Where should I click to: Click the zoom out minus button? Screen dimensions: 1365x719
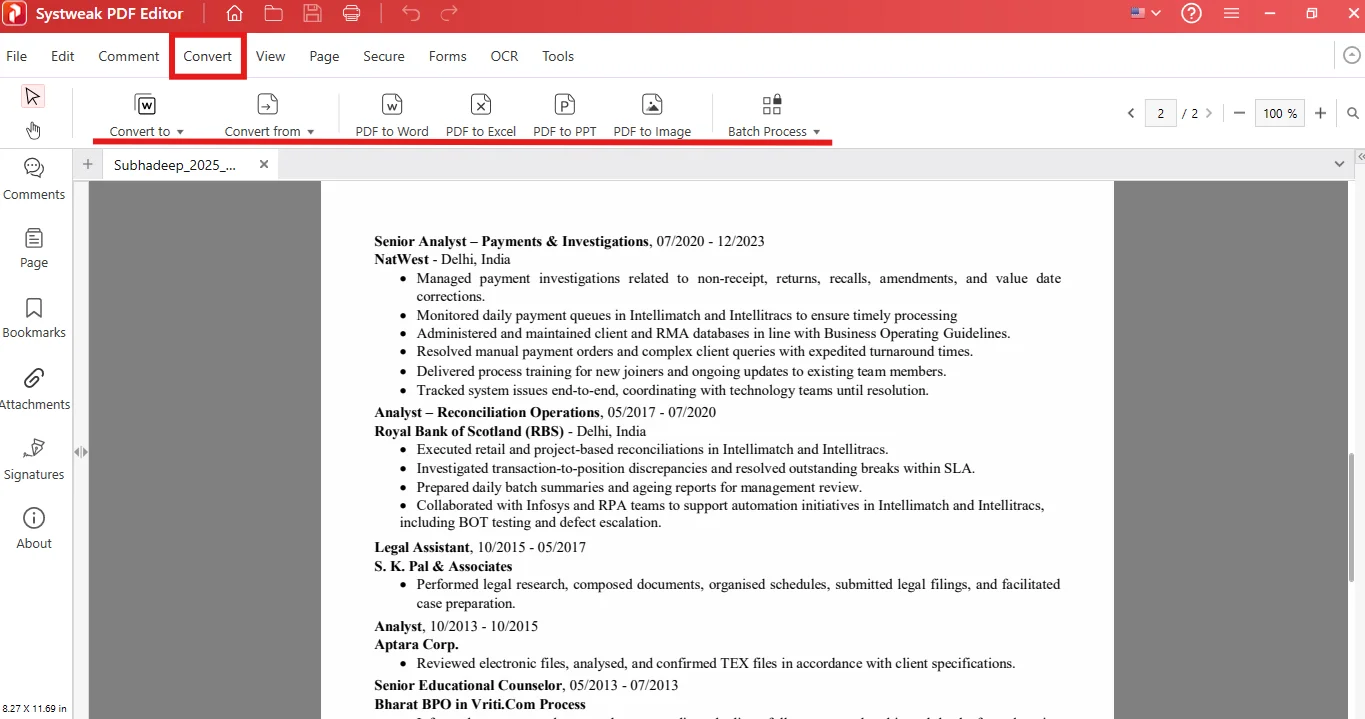1240,113
